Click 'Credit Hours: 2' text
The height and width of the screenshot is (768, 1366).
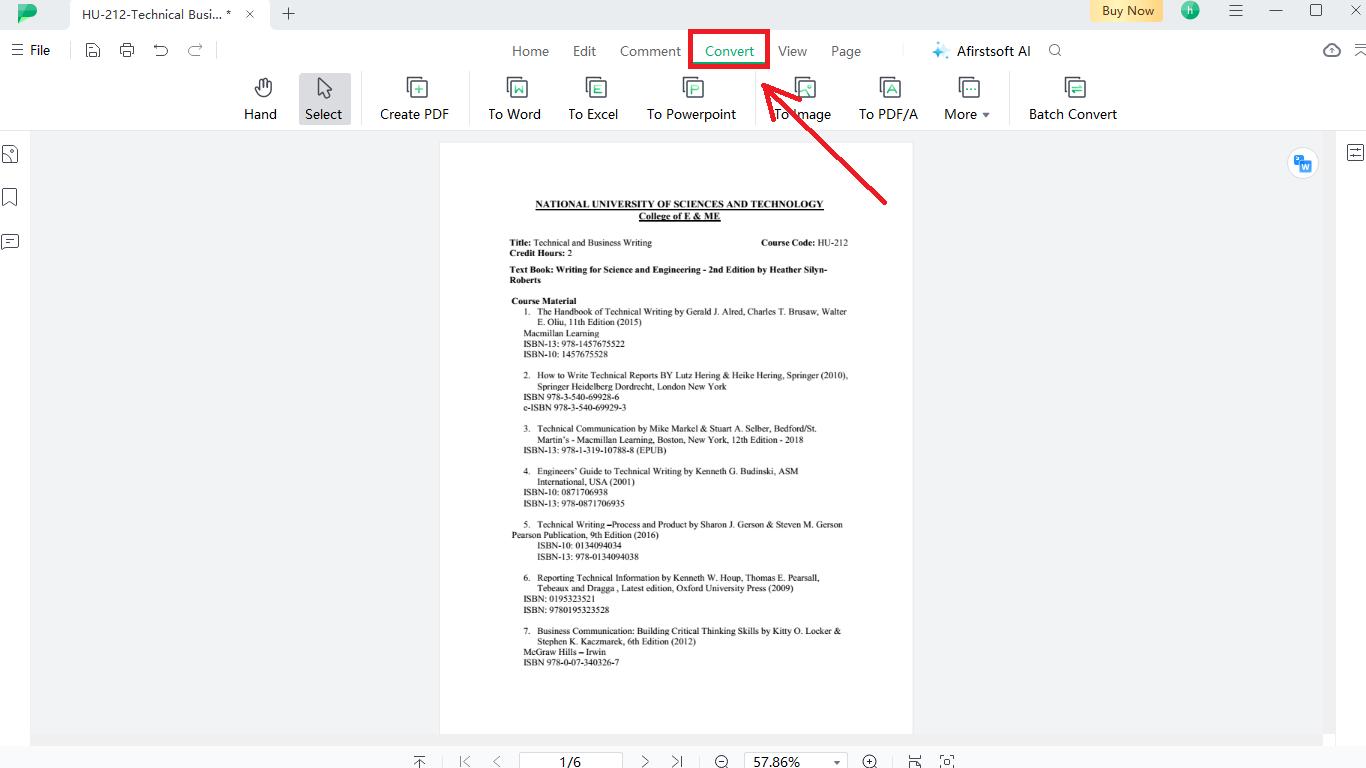tap(540, 253)
